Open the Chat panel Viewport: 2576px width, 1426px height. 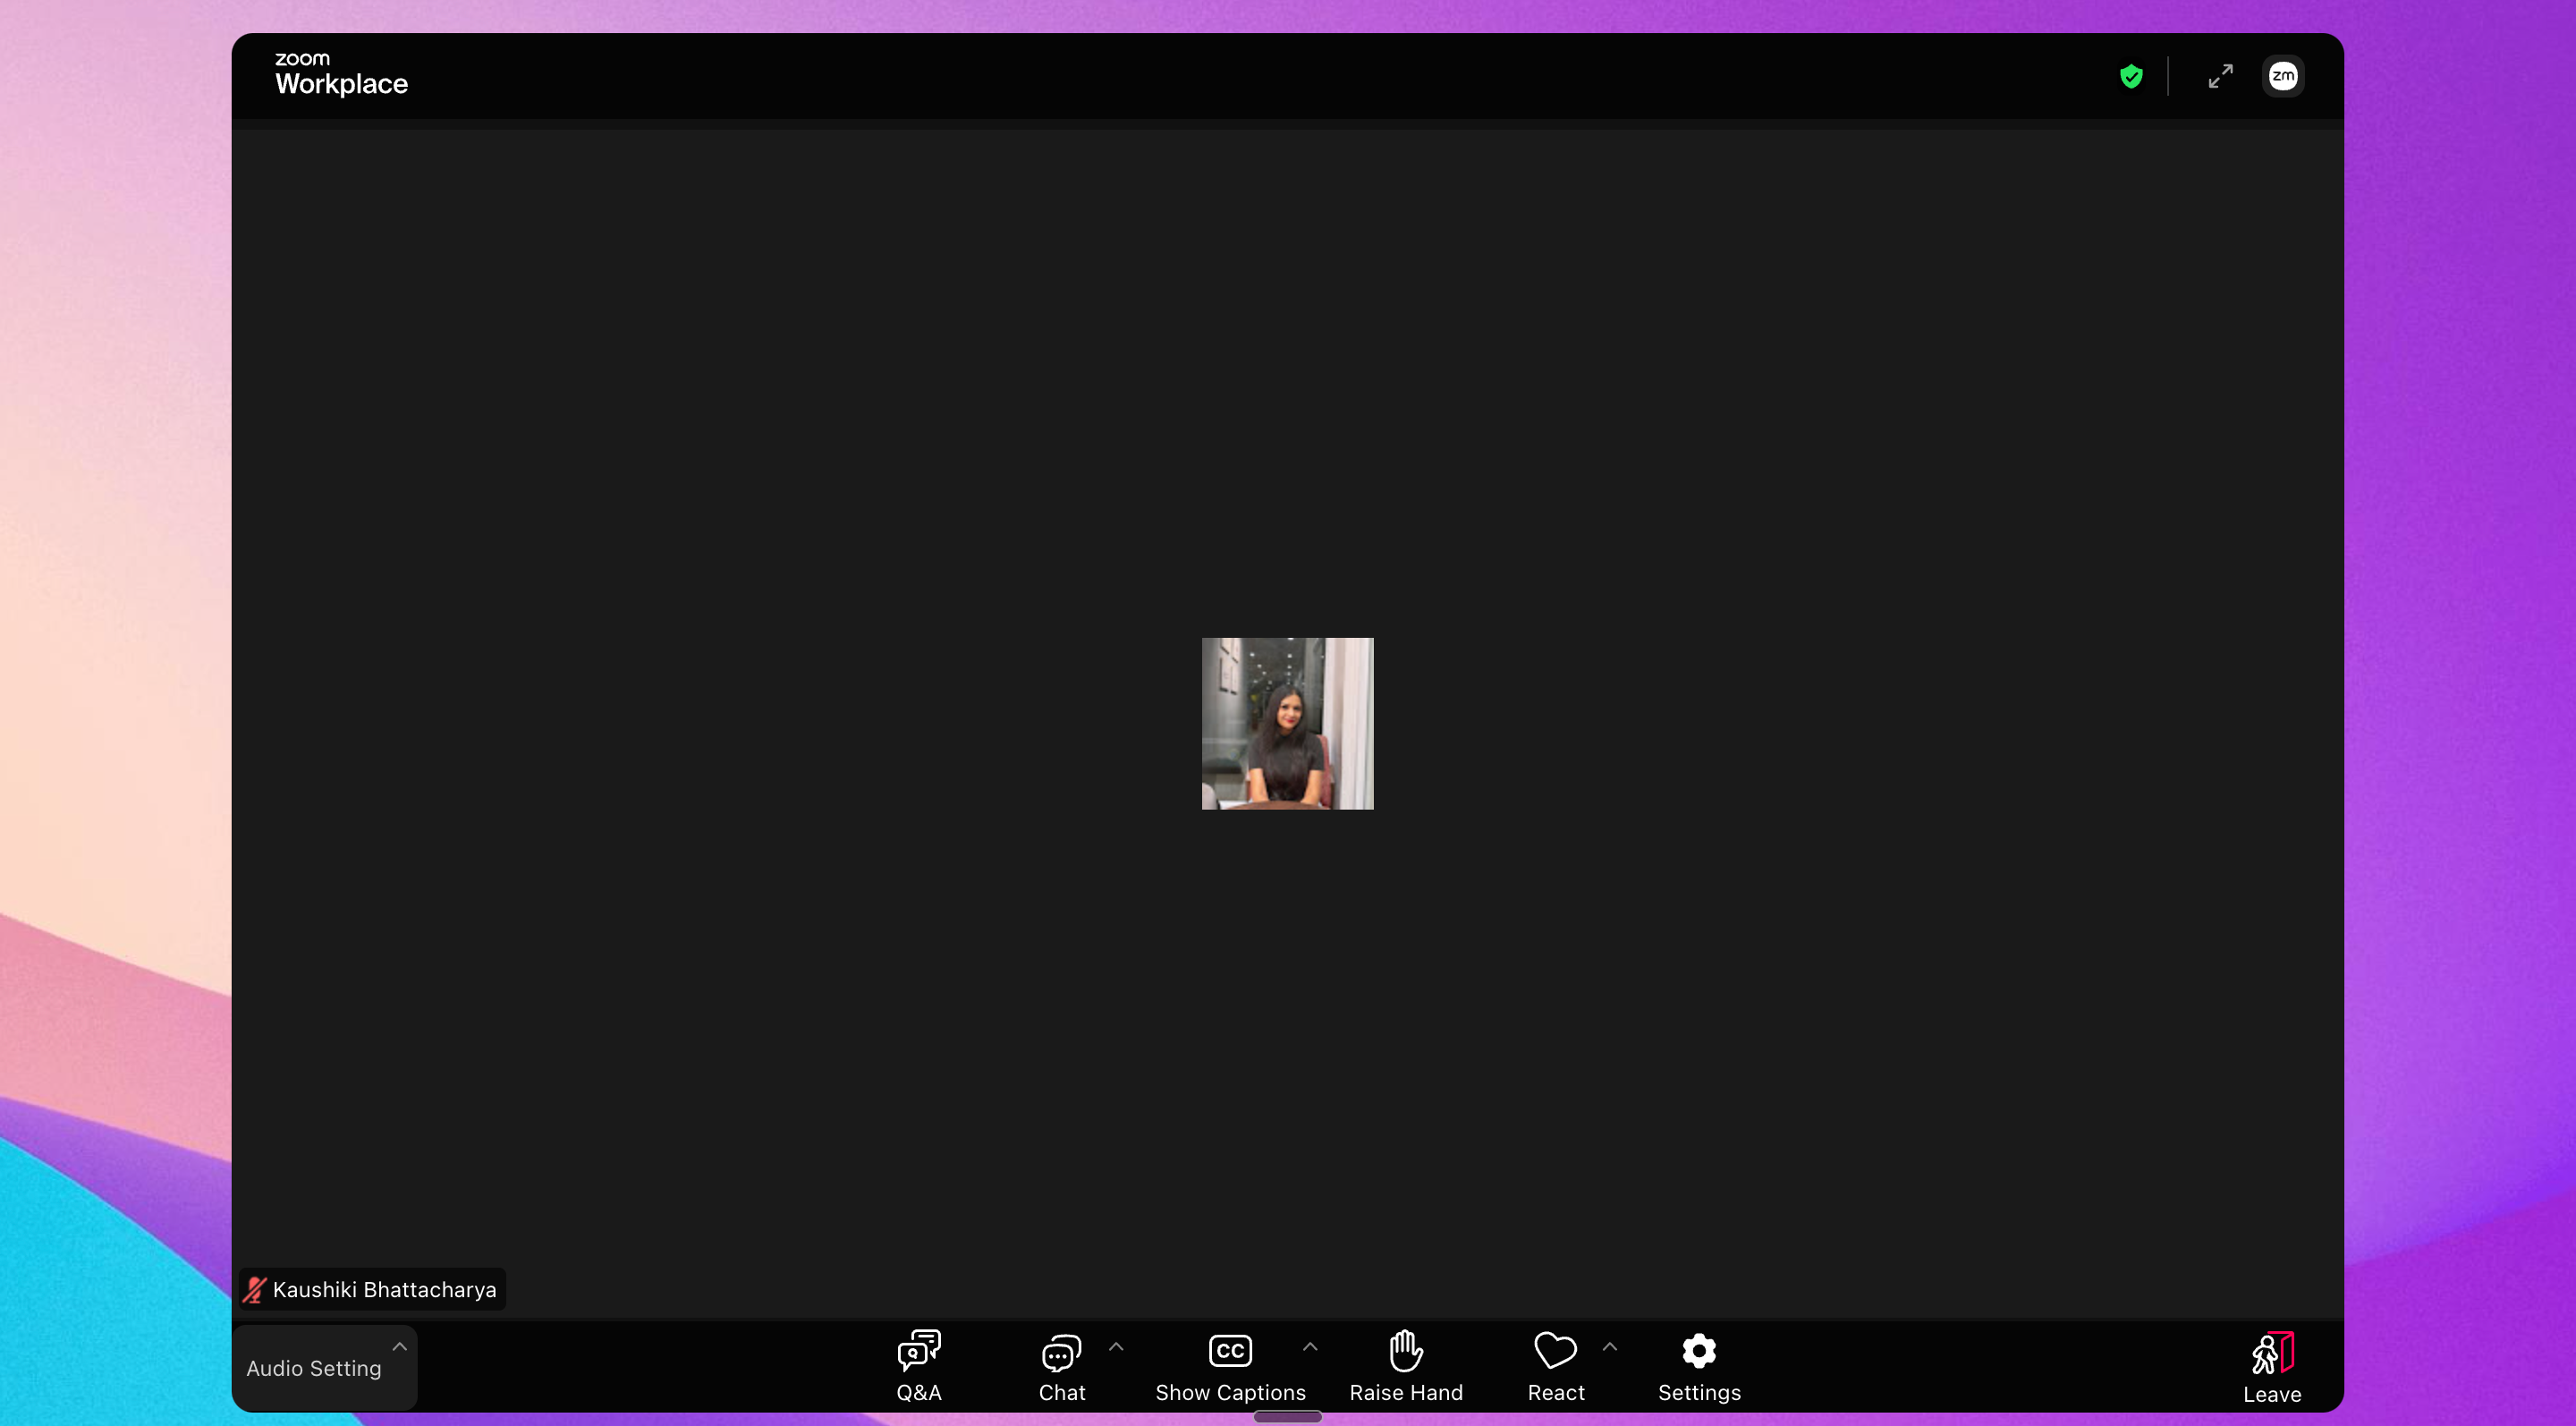pos(1061,1366)
